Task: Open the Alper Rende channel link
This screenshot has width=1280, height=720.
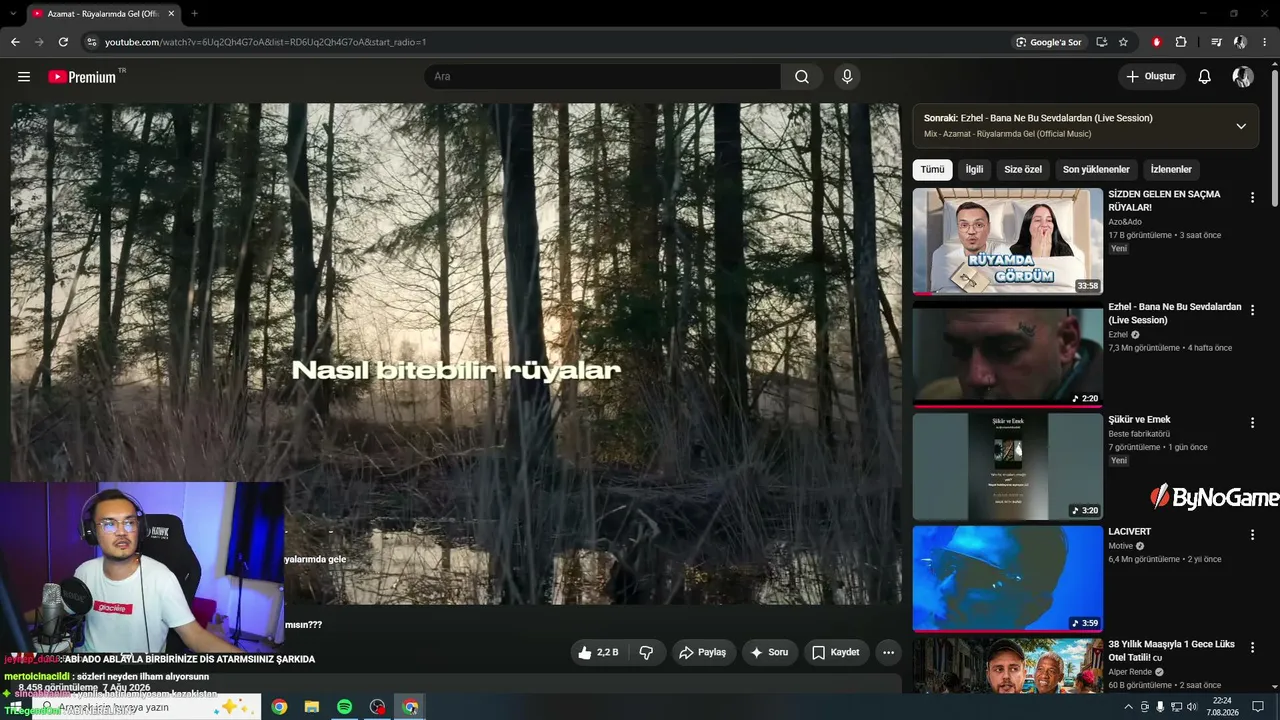Action: (x=1130, y=672)
